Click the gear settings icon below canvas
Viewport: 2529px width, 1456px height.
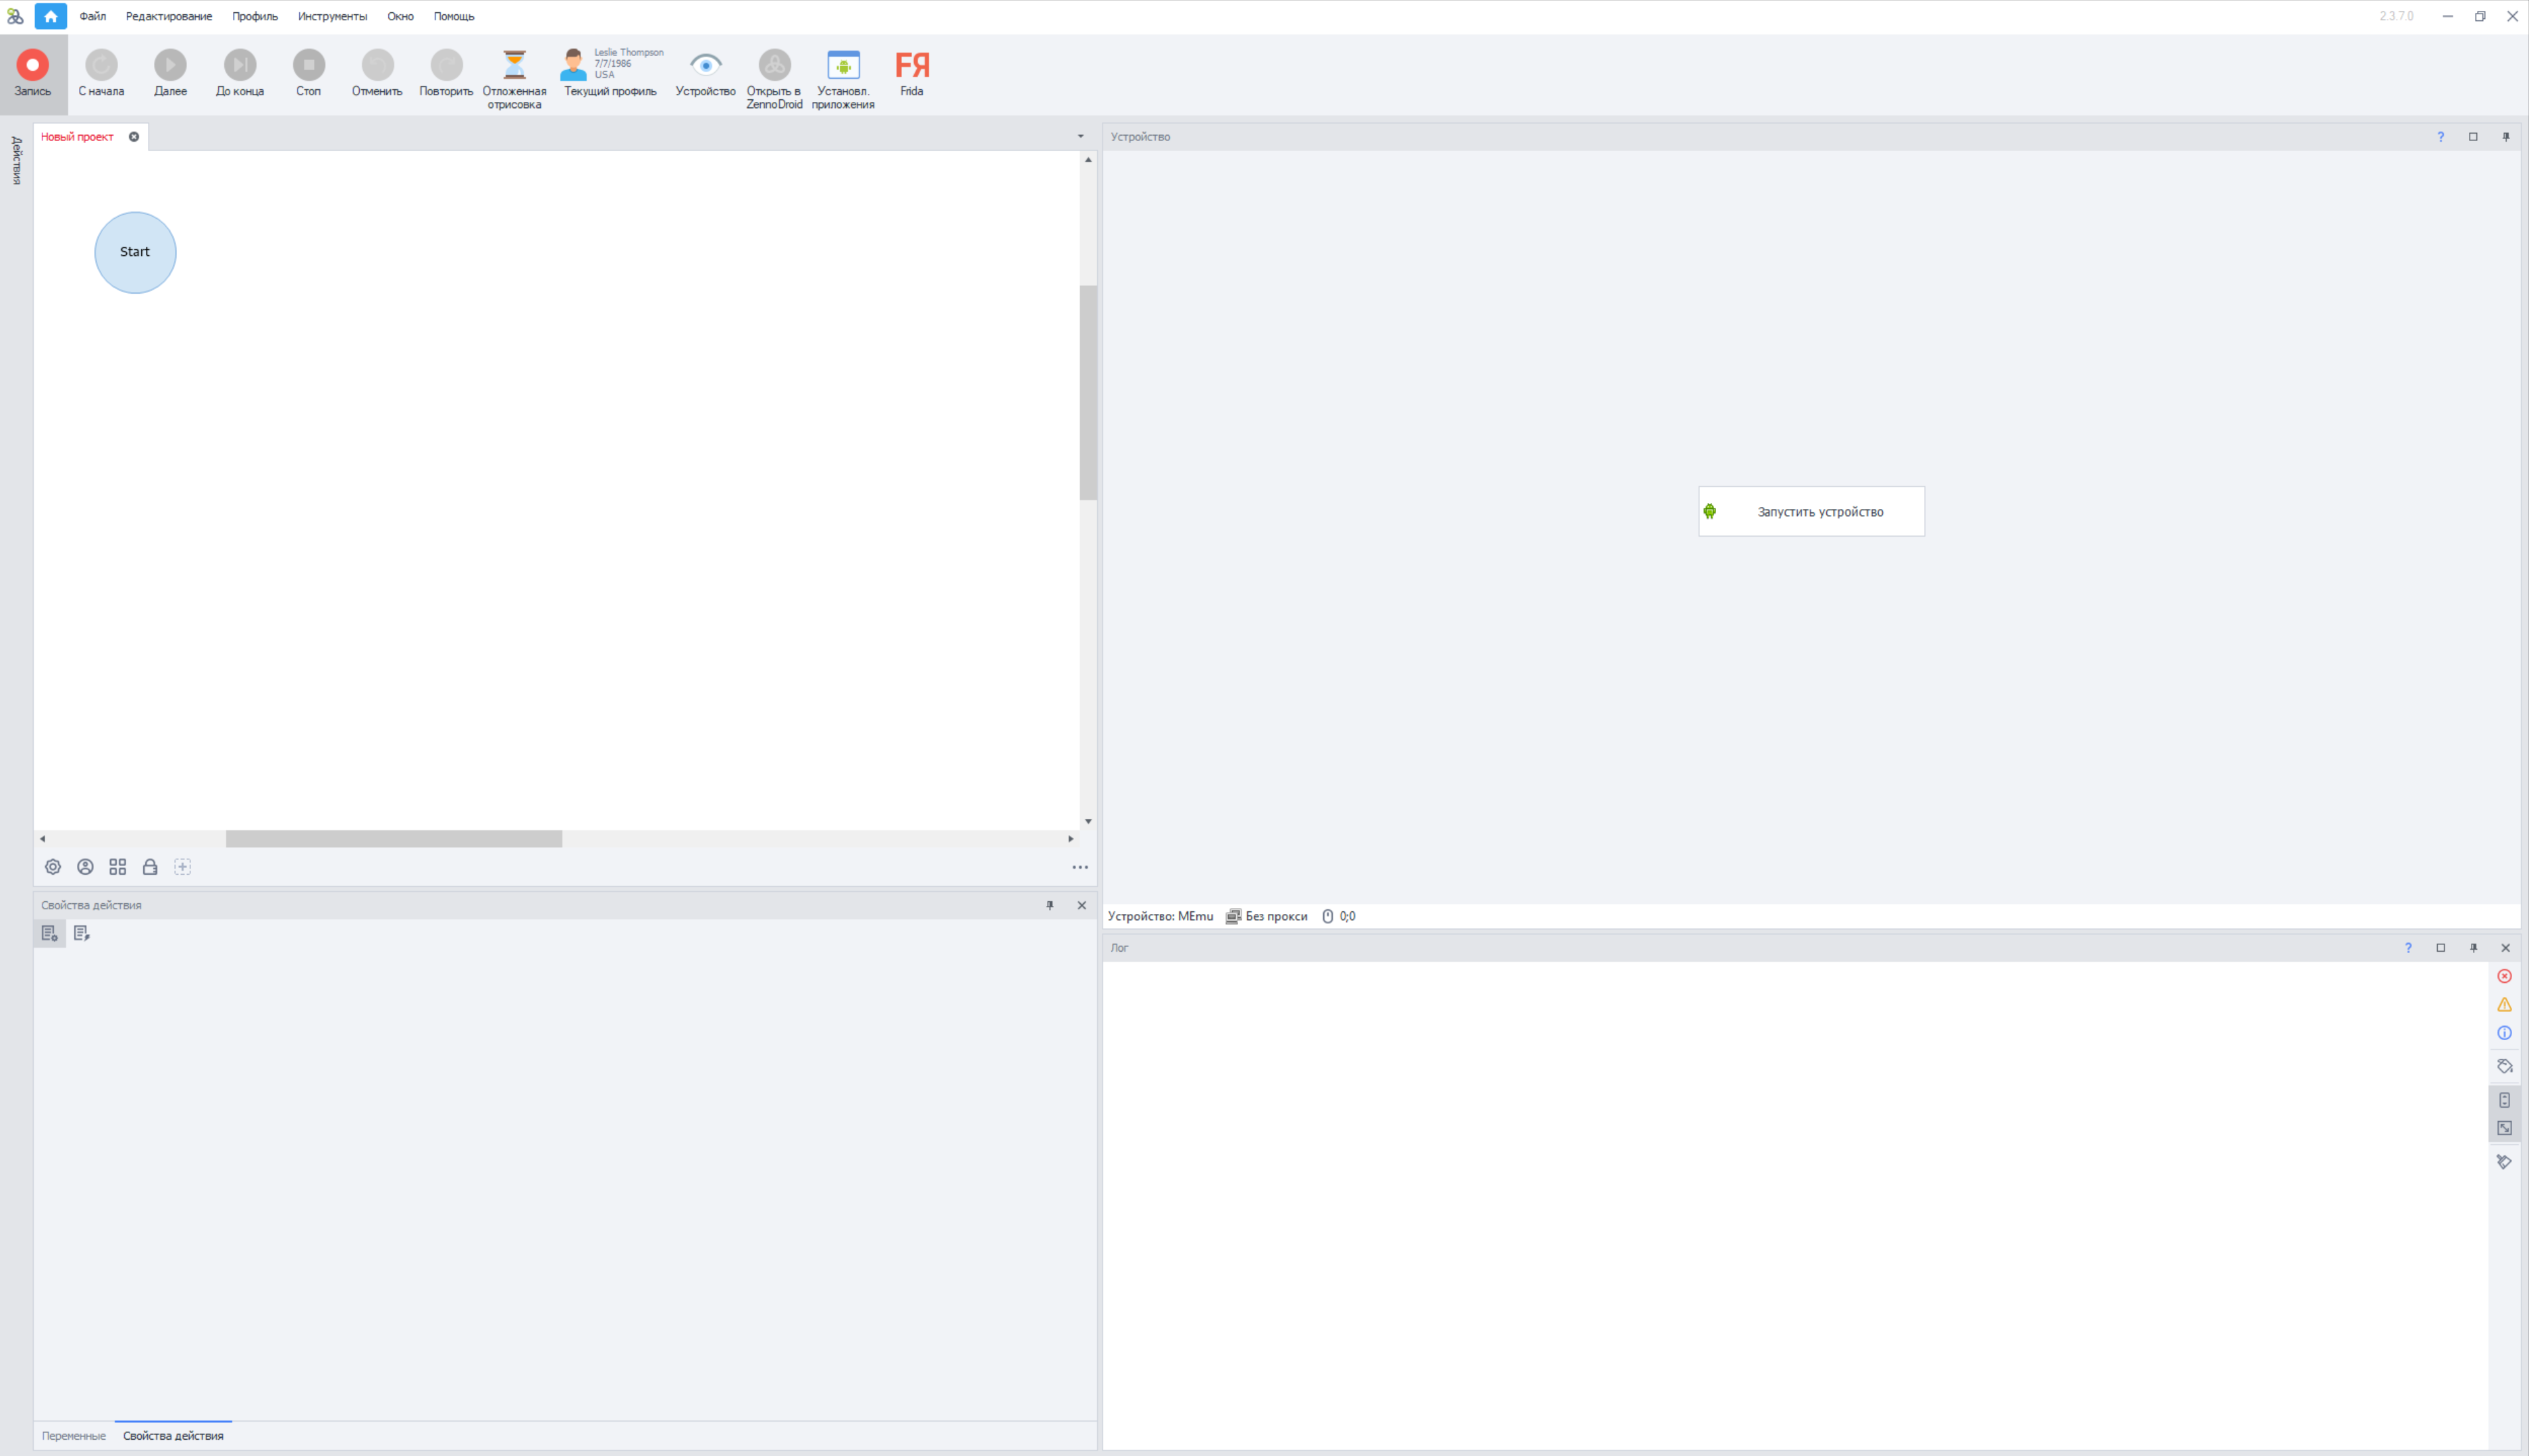[x=53, y=867]
